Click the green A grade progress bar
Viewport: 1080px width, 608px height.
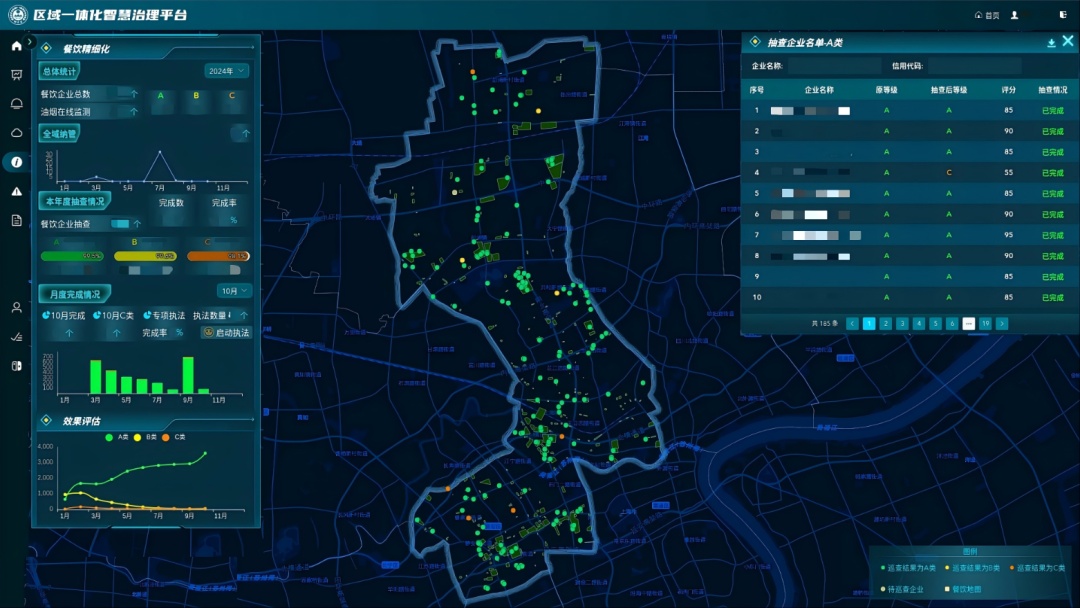pyautogui.click(x=73, y=256)
